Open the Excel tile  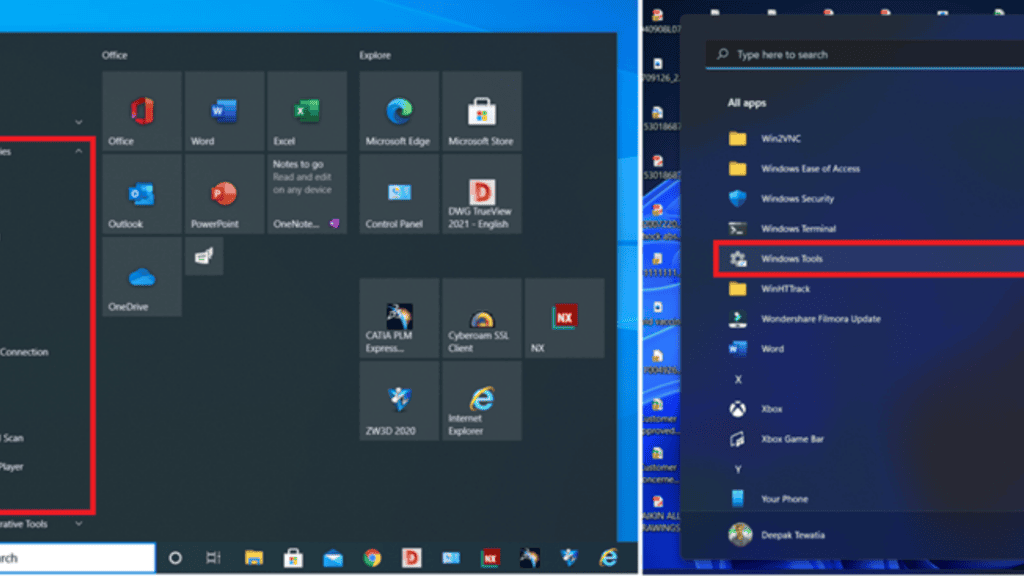pos(307,111)
